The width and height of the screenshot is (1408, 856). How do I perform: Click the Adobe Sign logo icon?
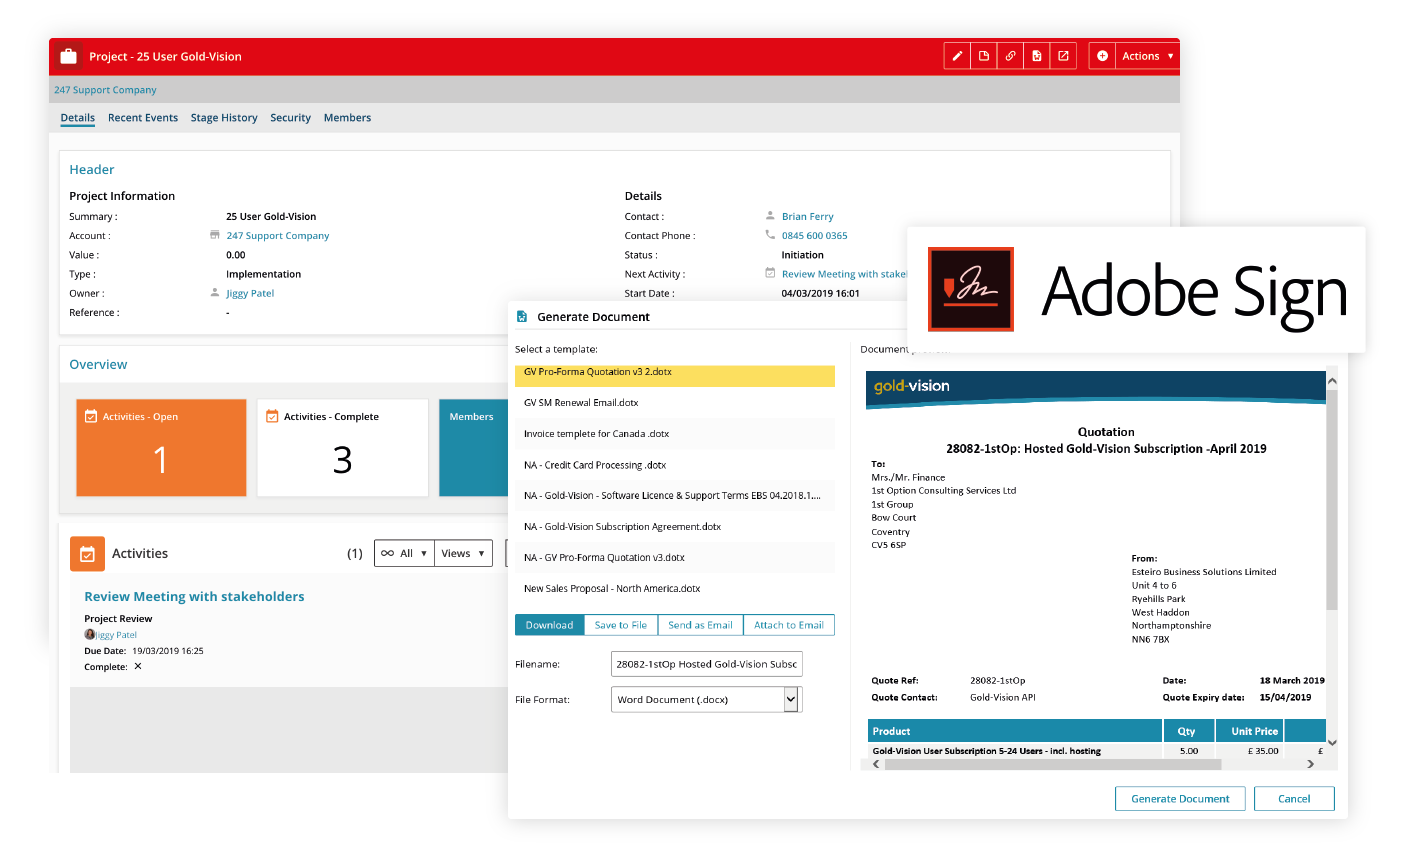tap(971, 289)
